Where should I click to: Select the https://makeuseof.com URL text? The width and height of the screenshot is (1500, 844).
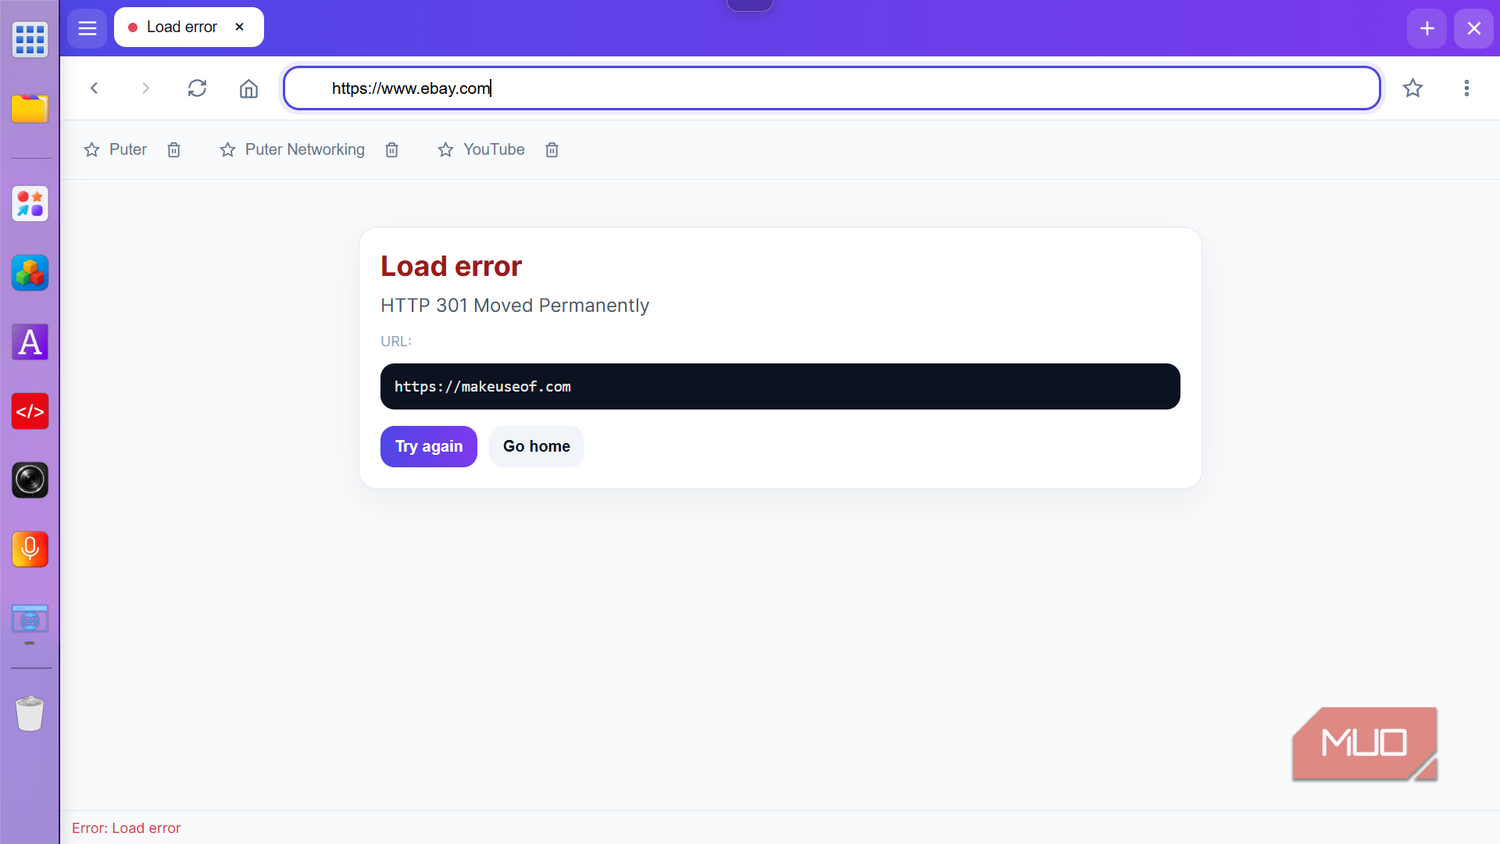(483, 387)
